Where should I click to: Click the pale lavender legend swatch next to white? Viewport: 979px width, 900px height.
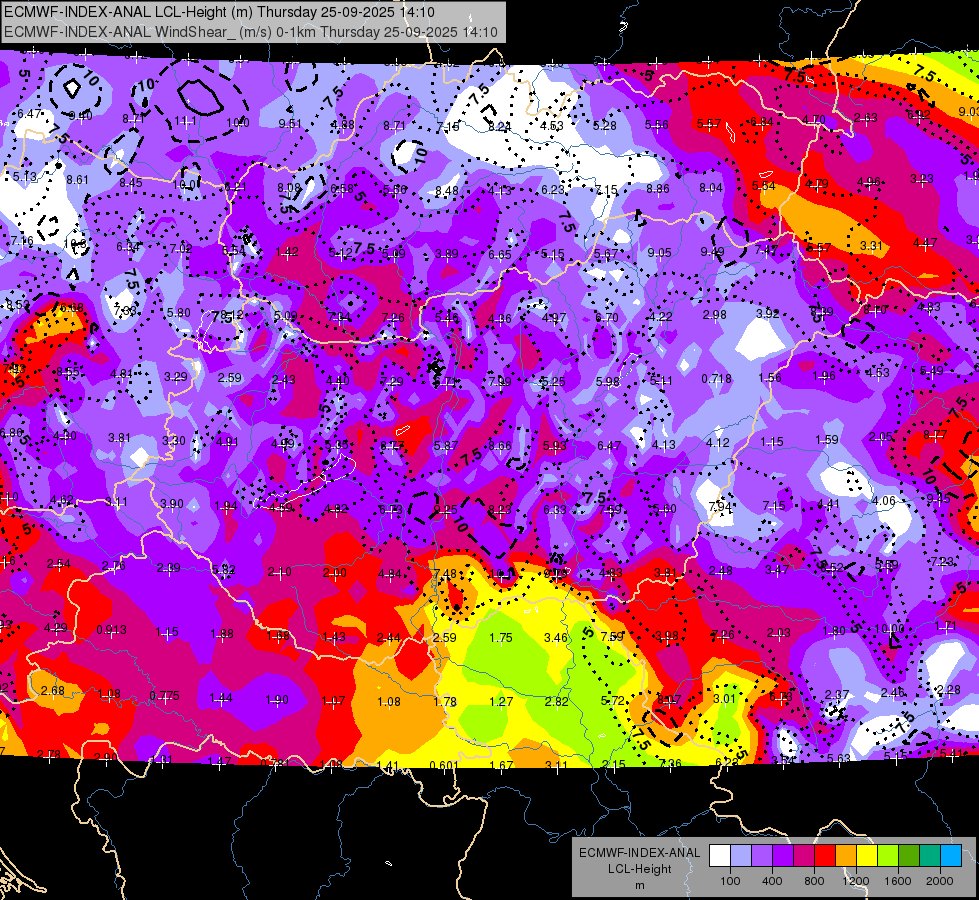[x=741, y=856]
